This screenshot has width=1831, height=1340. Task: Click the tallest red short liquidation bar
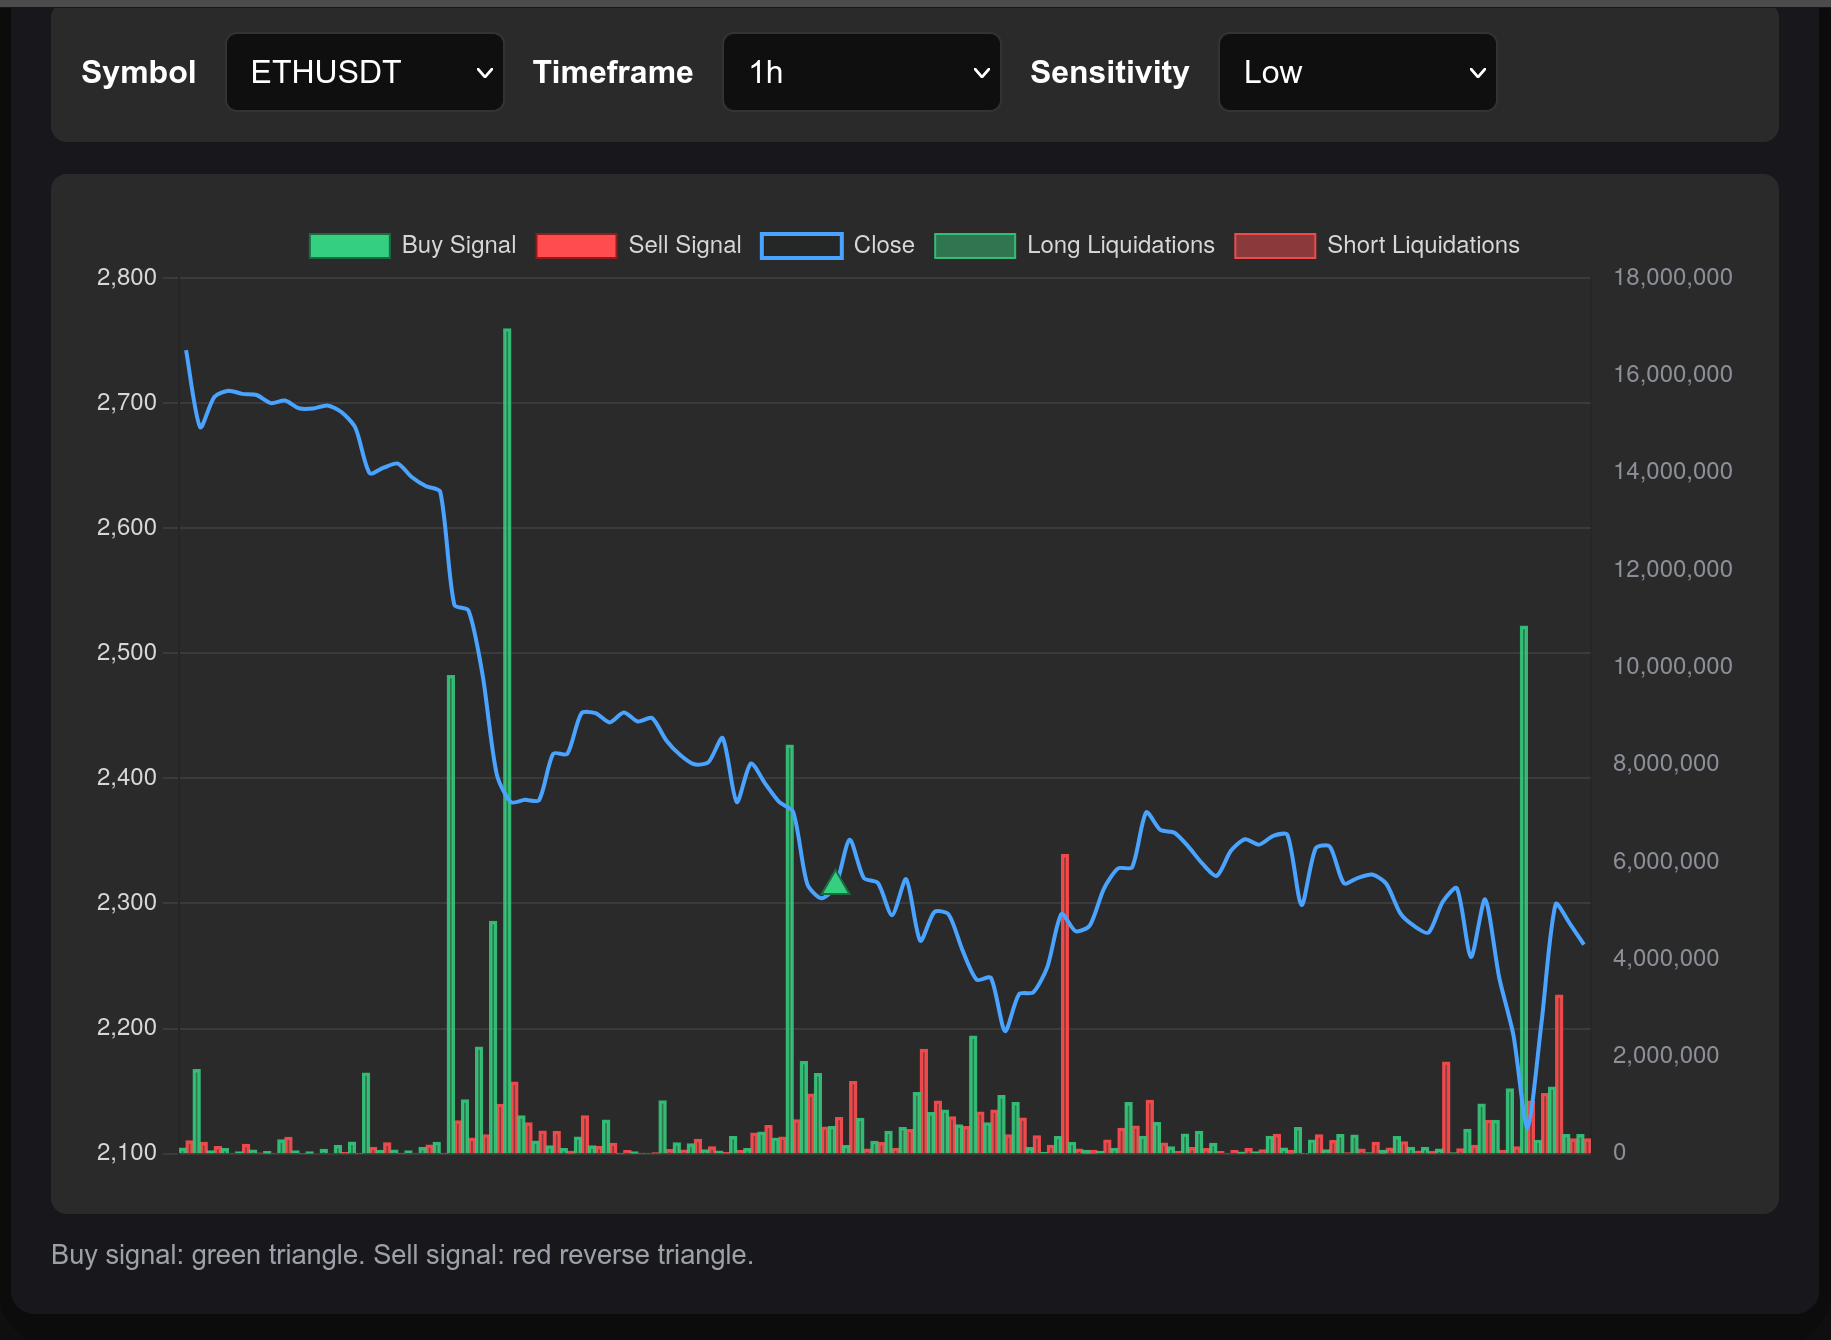pyautogui.click(x=1065, y=1000)
